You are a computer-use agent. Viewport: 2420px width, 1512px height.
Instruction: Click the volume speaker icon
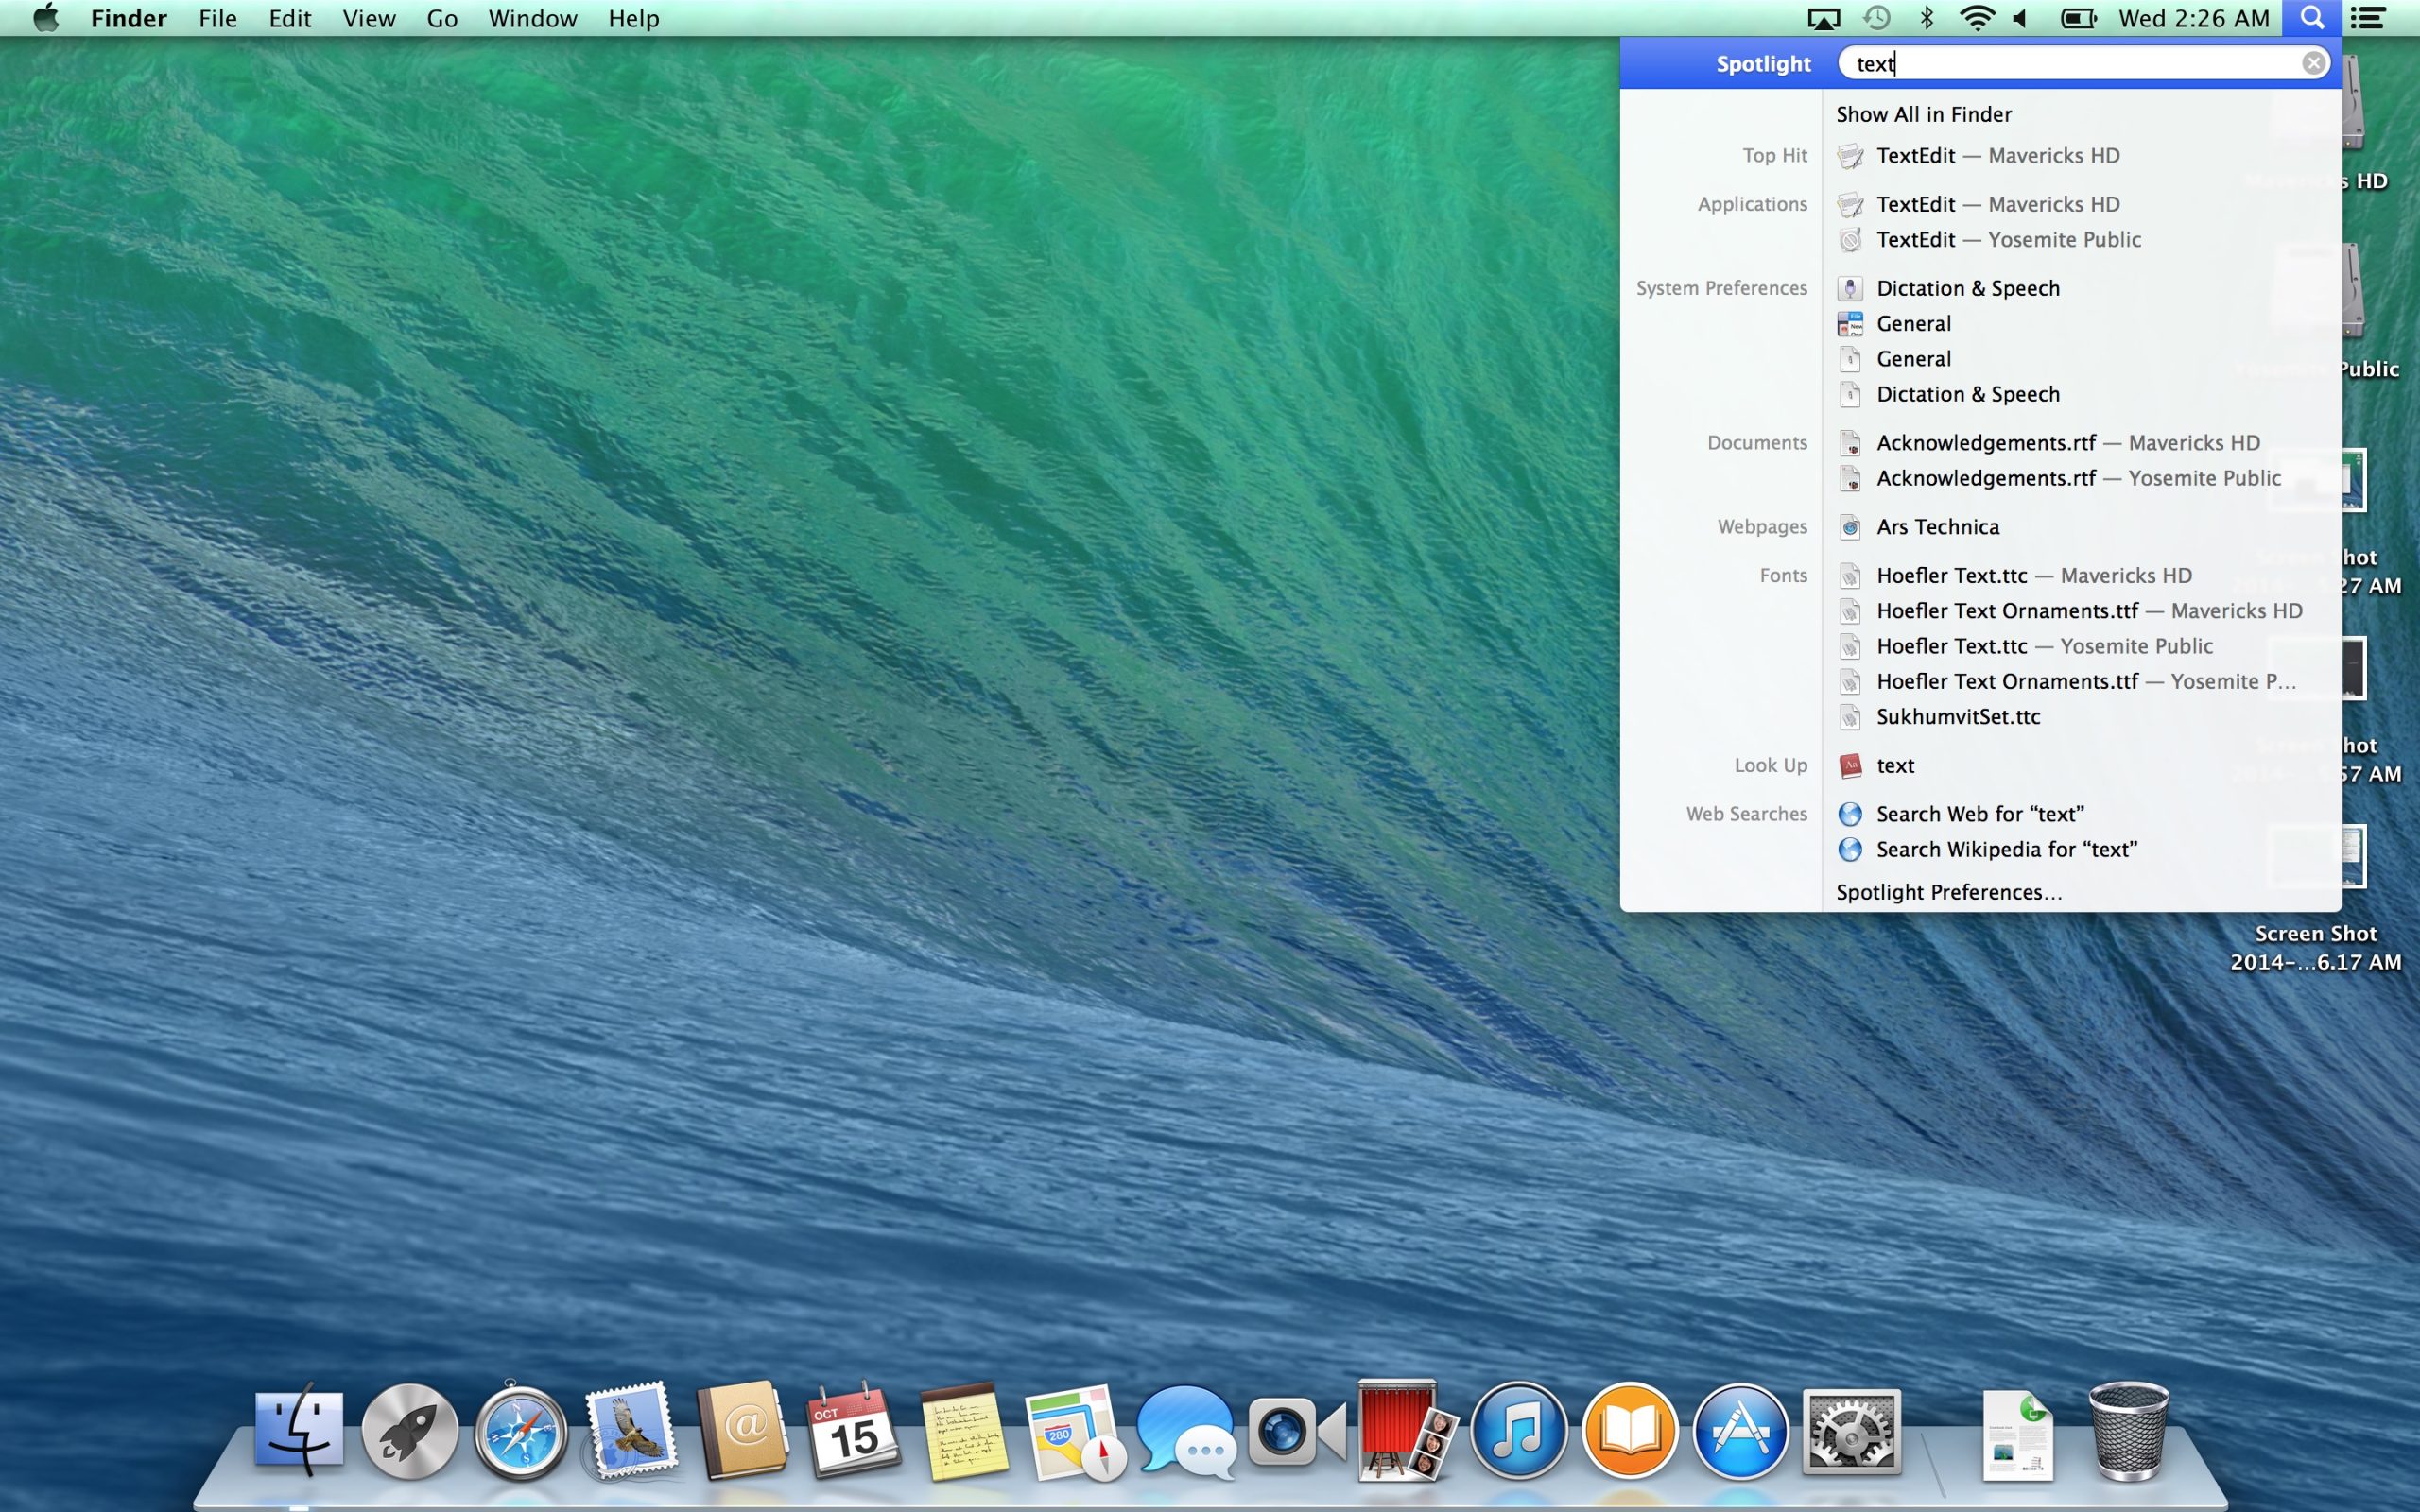tap(2020, 18)
